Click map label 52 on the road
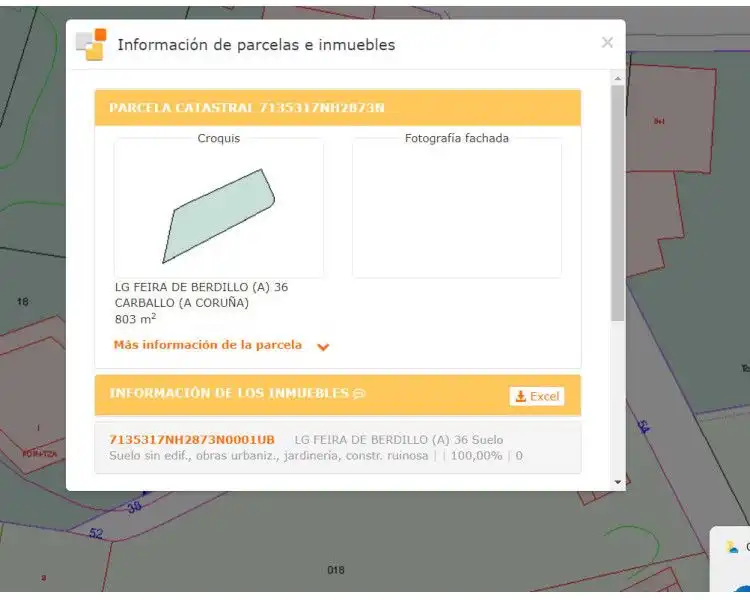Image resolution: width=750 pixels, height=600 pixels. tap(96, 533)
